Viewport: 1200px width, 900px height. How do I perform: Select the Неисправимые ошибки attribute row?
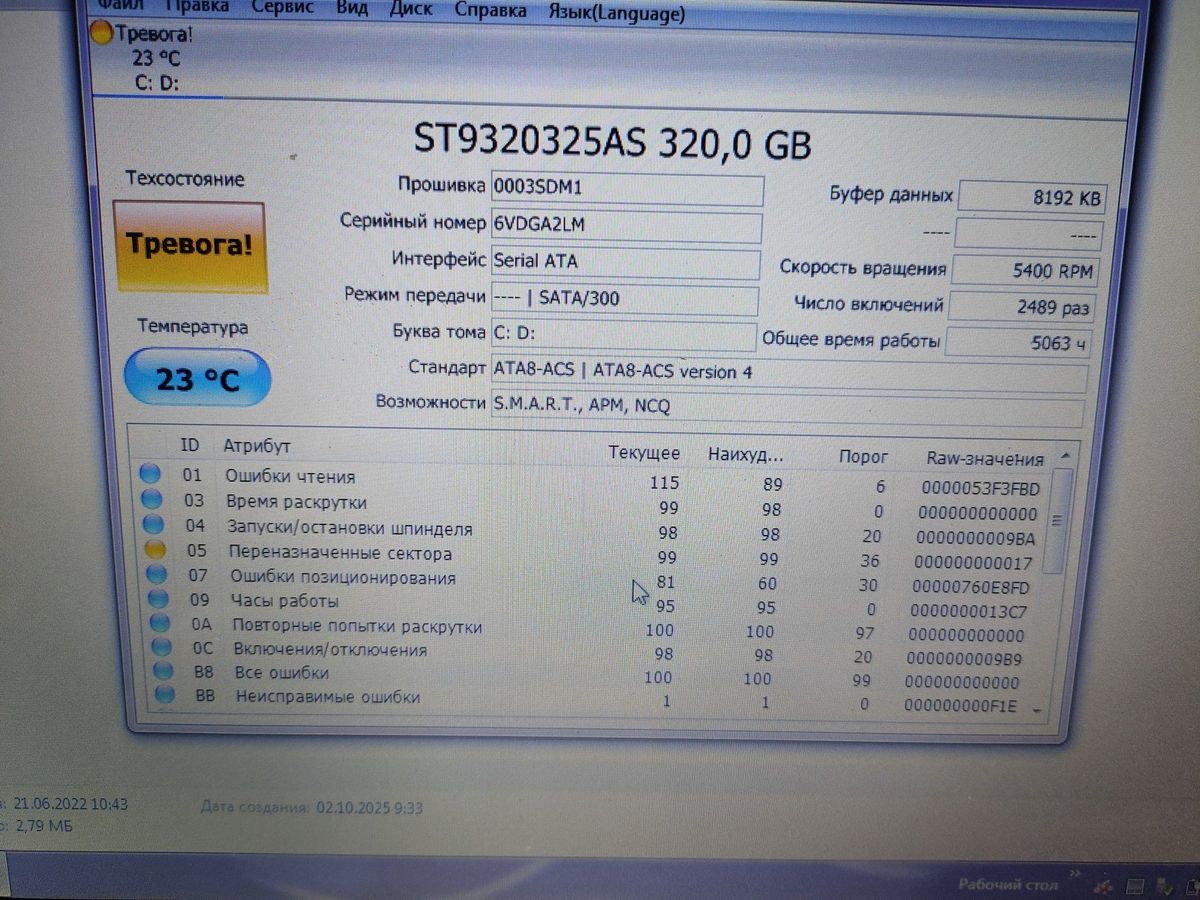click(328, 697)
